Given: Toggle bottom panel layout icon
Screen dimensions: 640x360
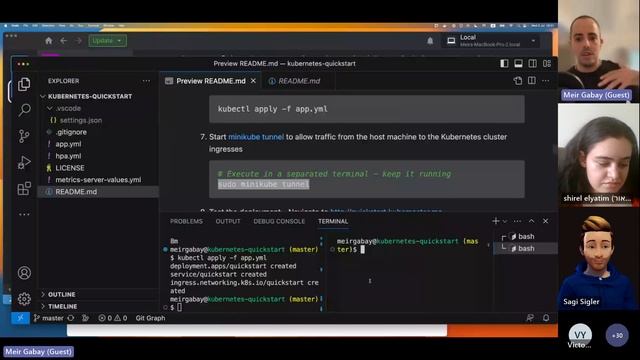Looking at the screenshot, I should [518, 63].
